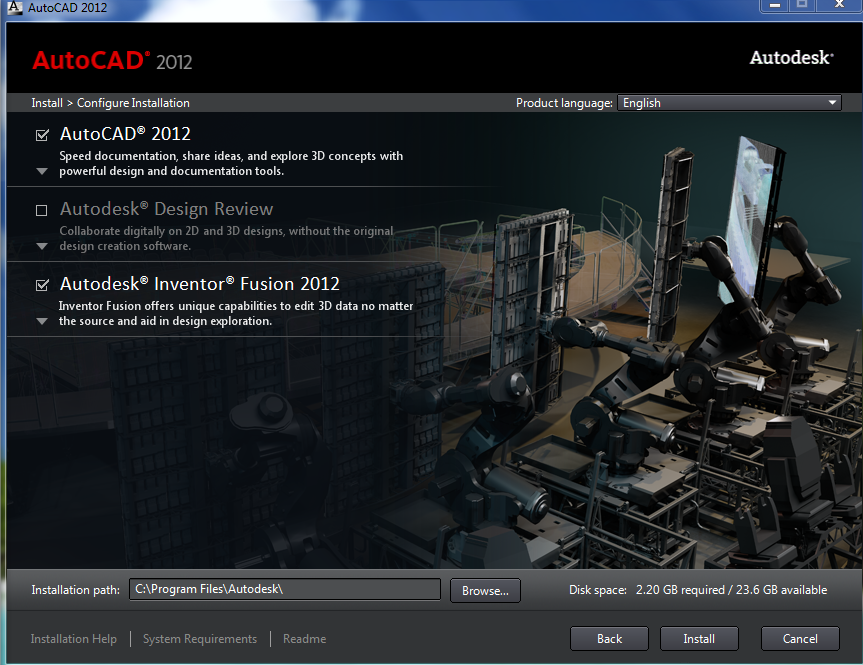Uncheck the Autodesk Inventor Fusion 2012 checkbox
863x665 pixels.
point(42,285)
